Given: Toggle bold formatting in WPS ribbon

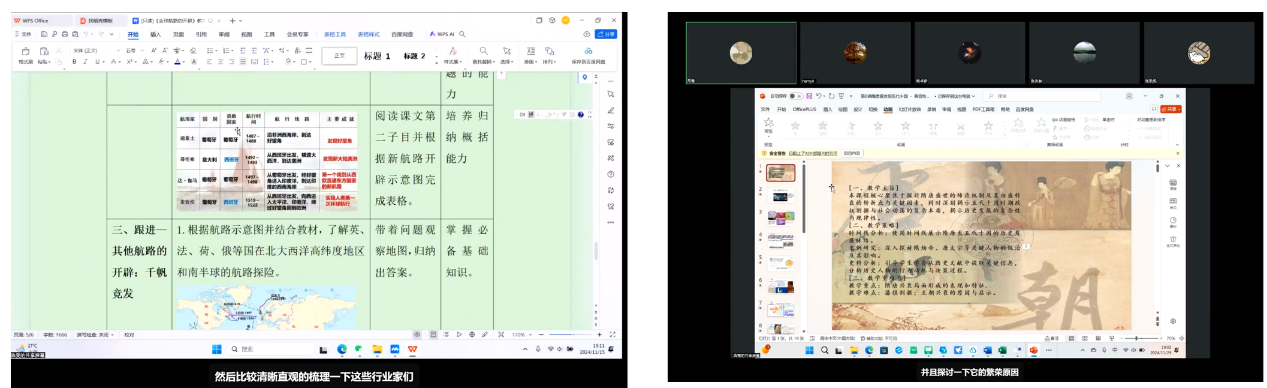Looking at the screenshot, I should pos(74,62).
